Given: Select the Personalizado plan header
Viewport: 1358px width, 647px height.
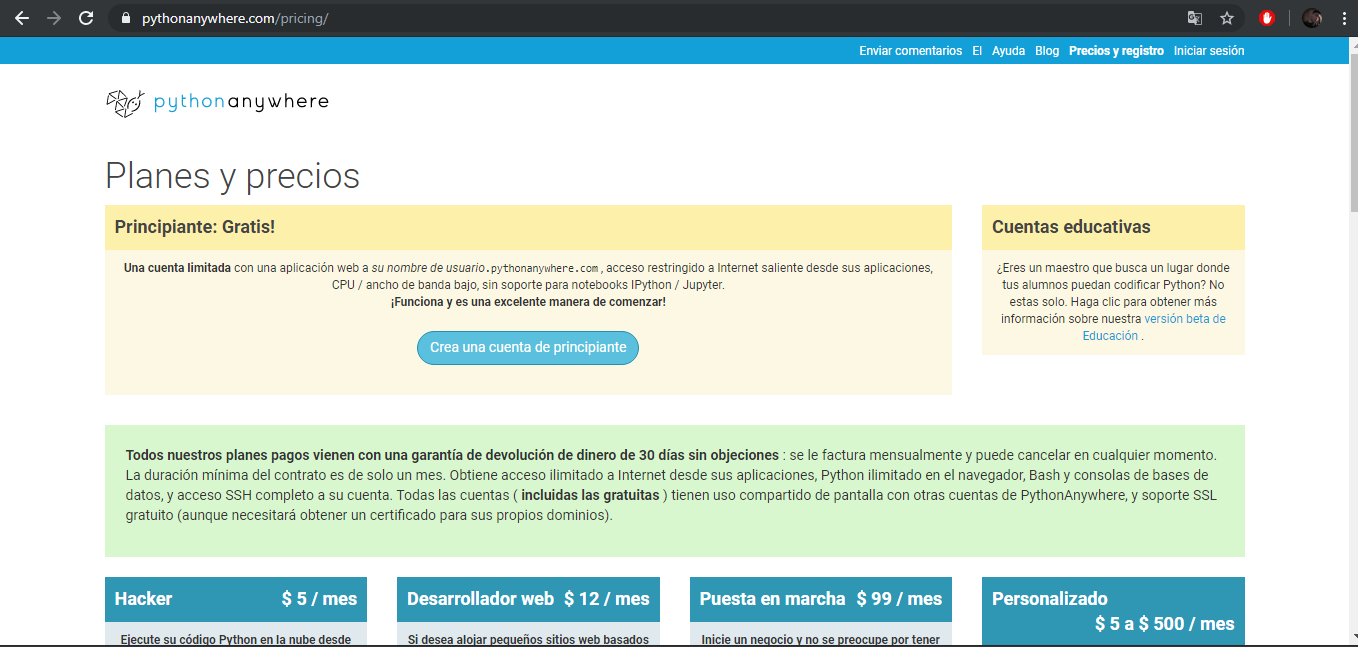Looking at the screenshot, I should pyautogui.click(x=1113, y=611).
